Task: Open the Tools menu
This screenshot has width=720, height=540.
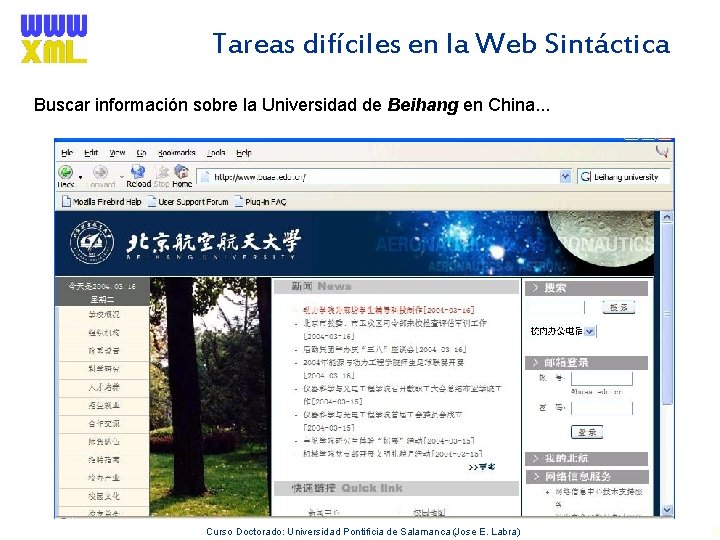Action: tap(216, 152)
